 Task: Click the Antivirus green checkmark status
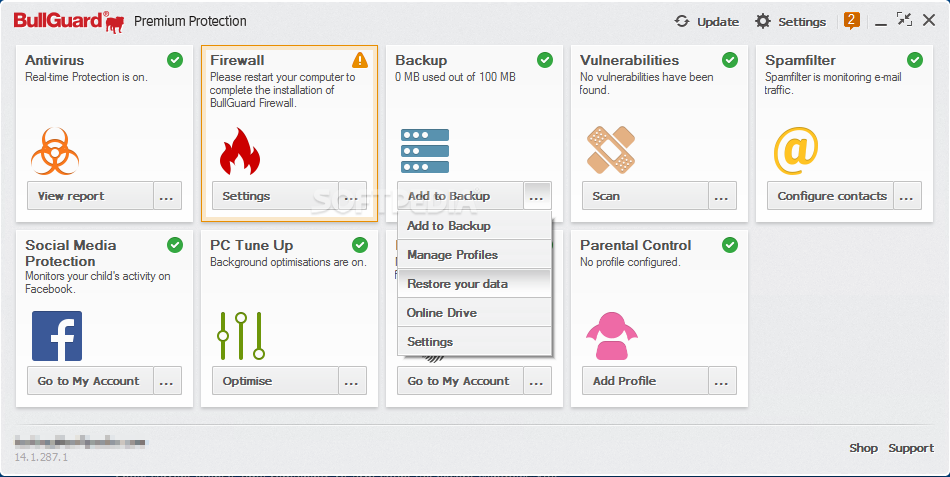tap(175, 59)
